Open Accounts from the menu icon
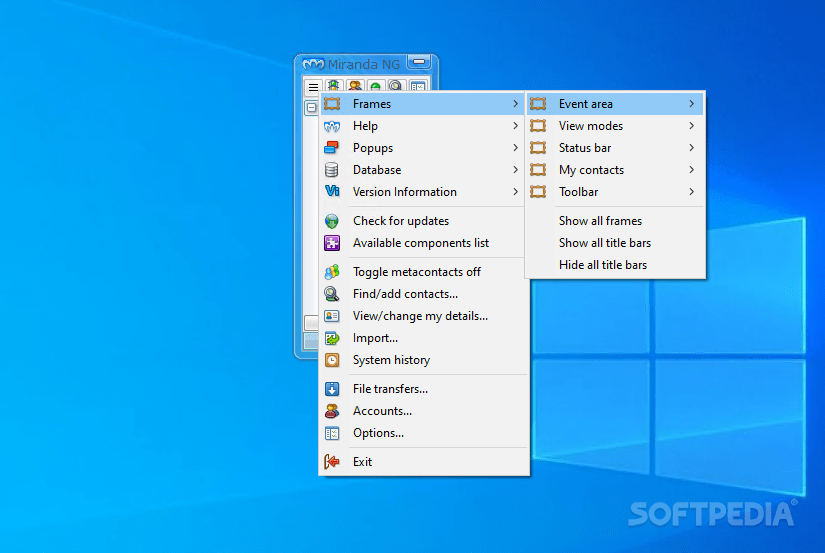This screenshot has height=553, width=825. click(x=332, y=411)
